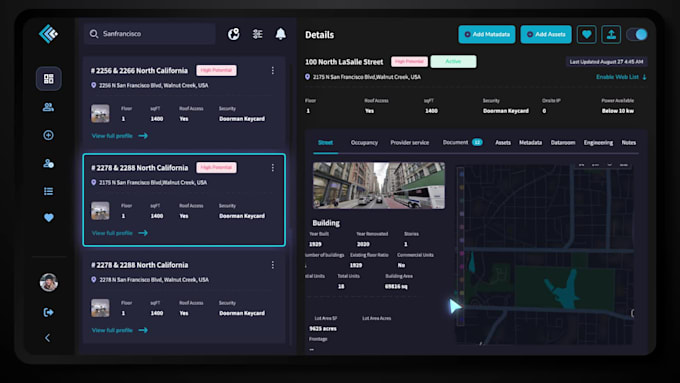Click the thumbnail on the highlighted selected card
The image size is (680, 383).
pos(100,211)
